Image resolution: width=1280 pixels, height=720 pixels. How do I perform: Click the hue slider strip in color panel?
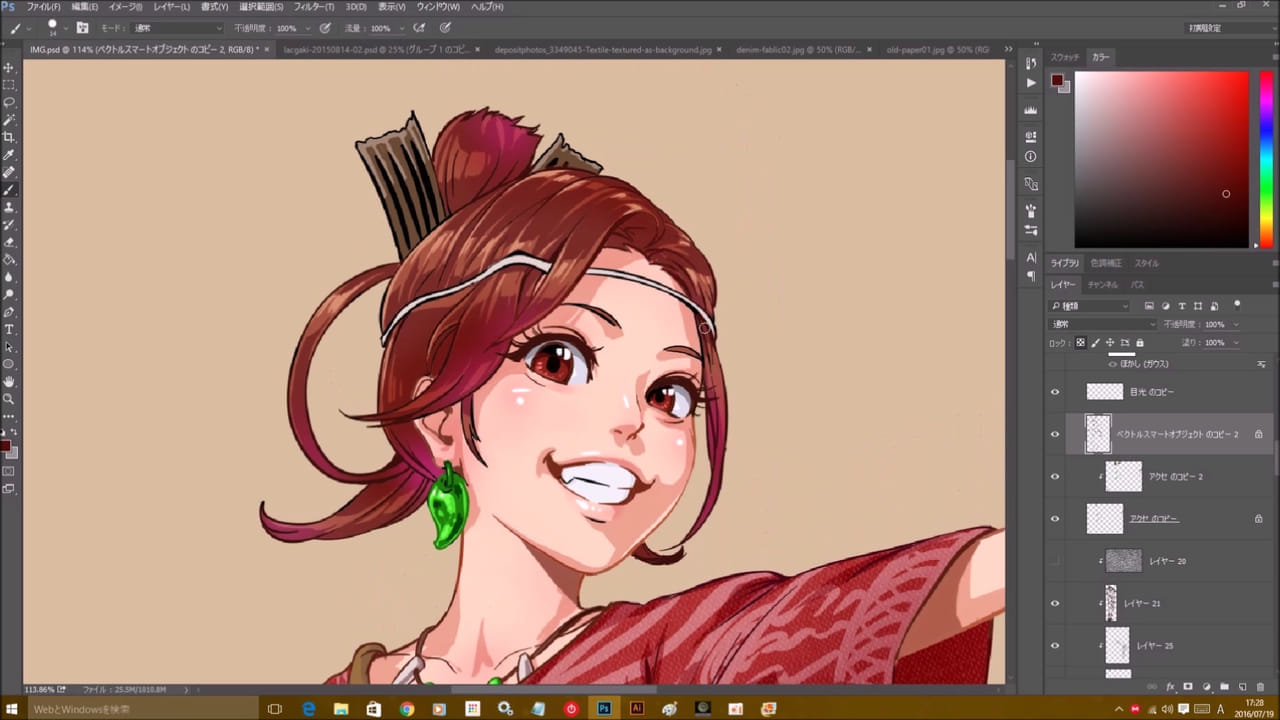click(x=1265, y=158)
